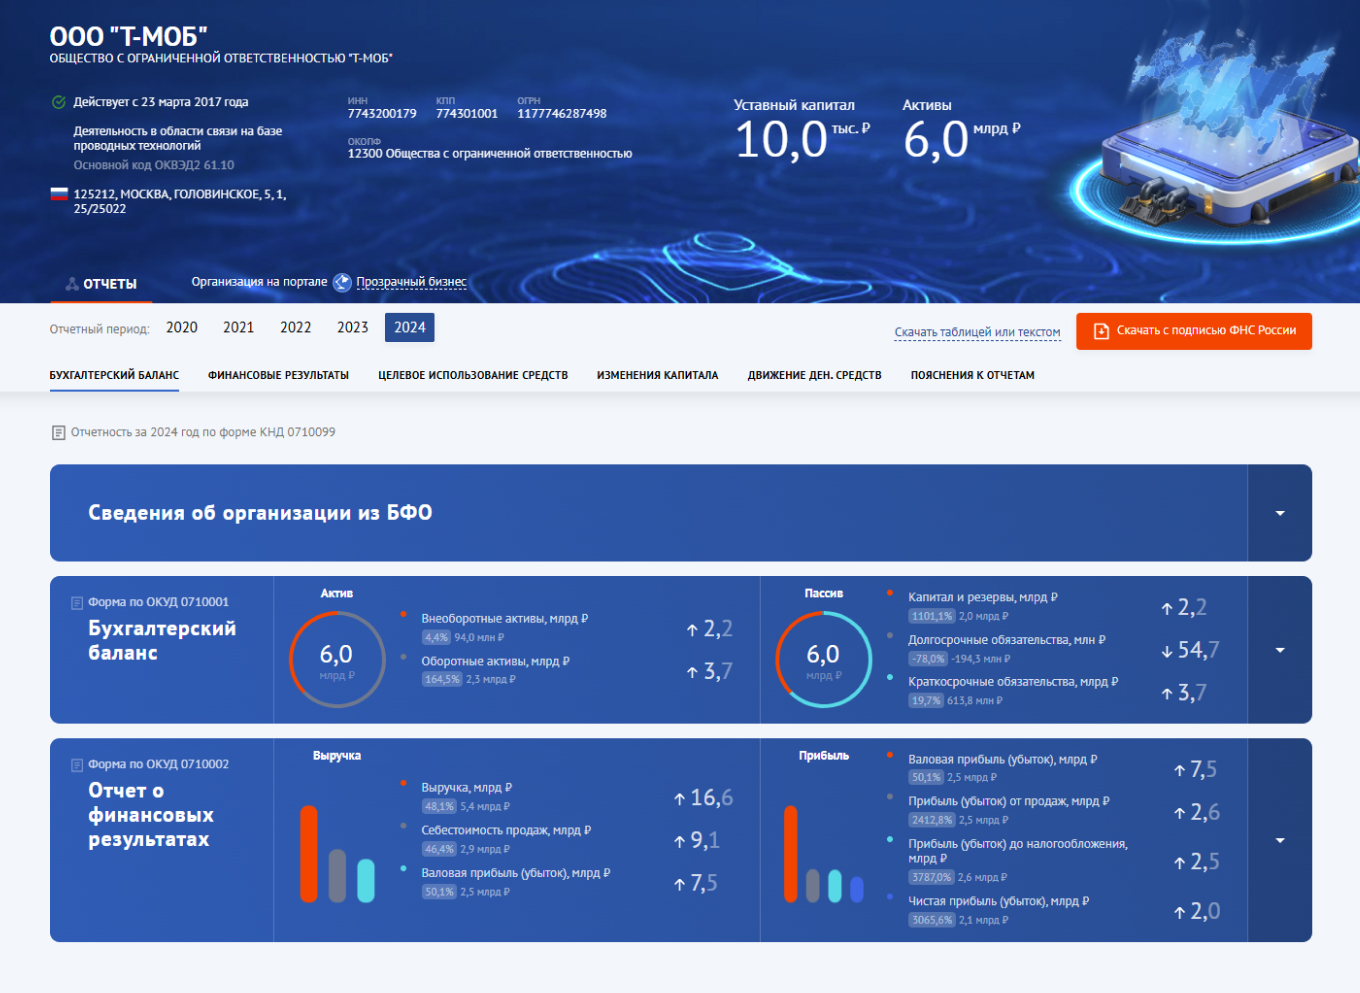Open Движение ден. средств tab
The image size is (1360, 993).
pyautogui.click(x=815, y=376)
